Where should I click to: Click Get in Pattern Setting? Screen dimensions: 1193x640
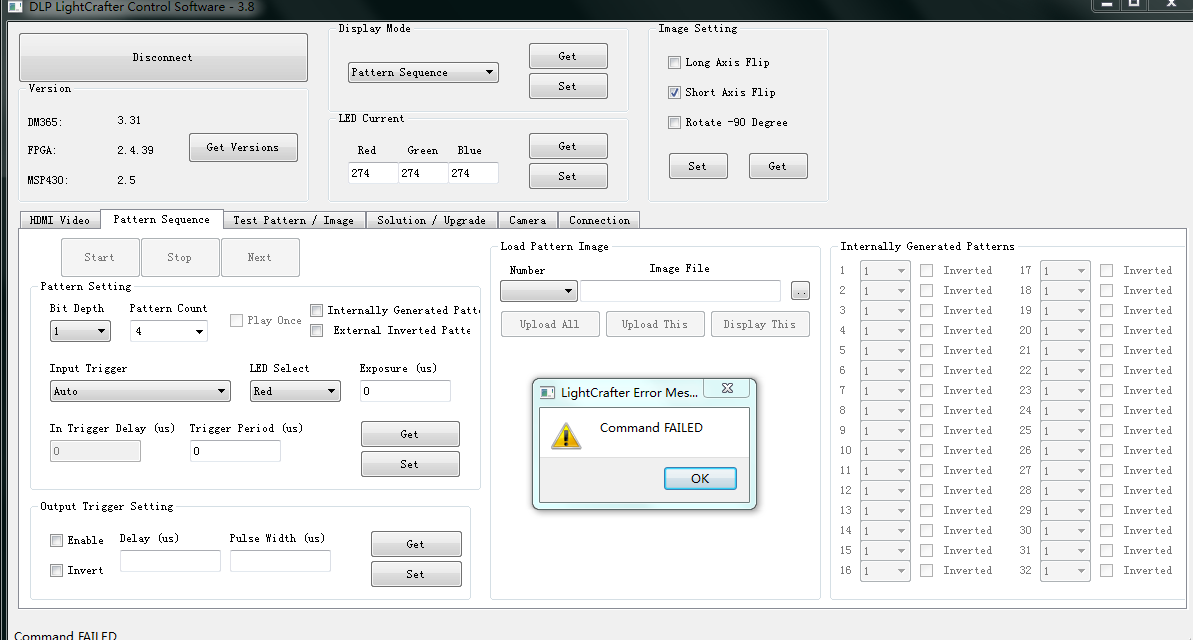point(410,435)
